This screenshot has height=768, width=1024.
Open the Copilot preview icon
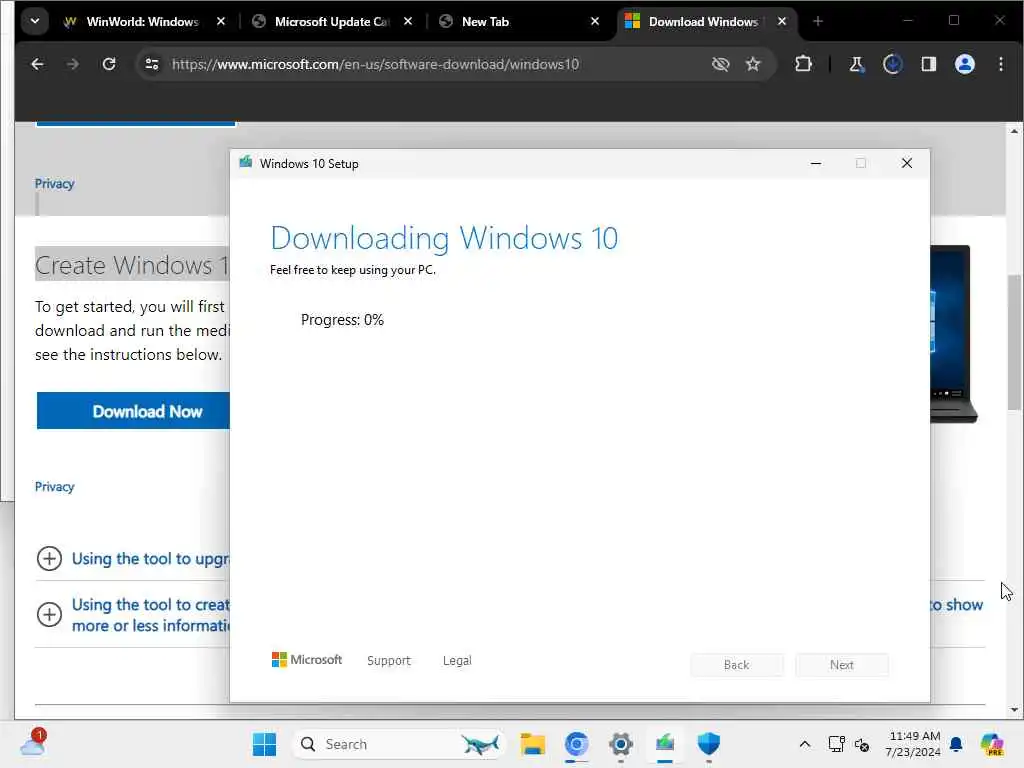coord(992,744)
